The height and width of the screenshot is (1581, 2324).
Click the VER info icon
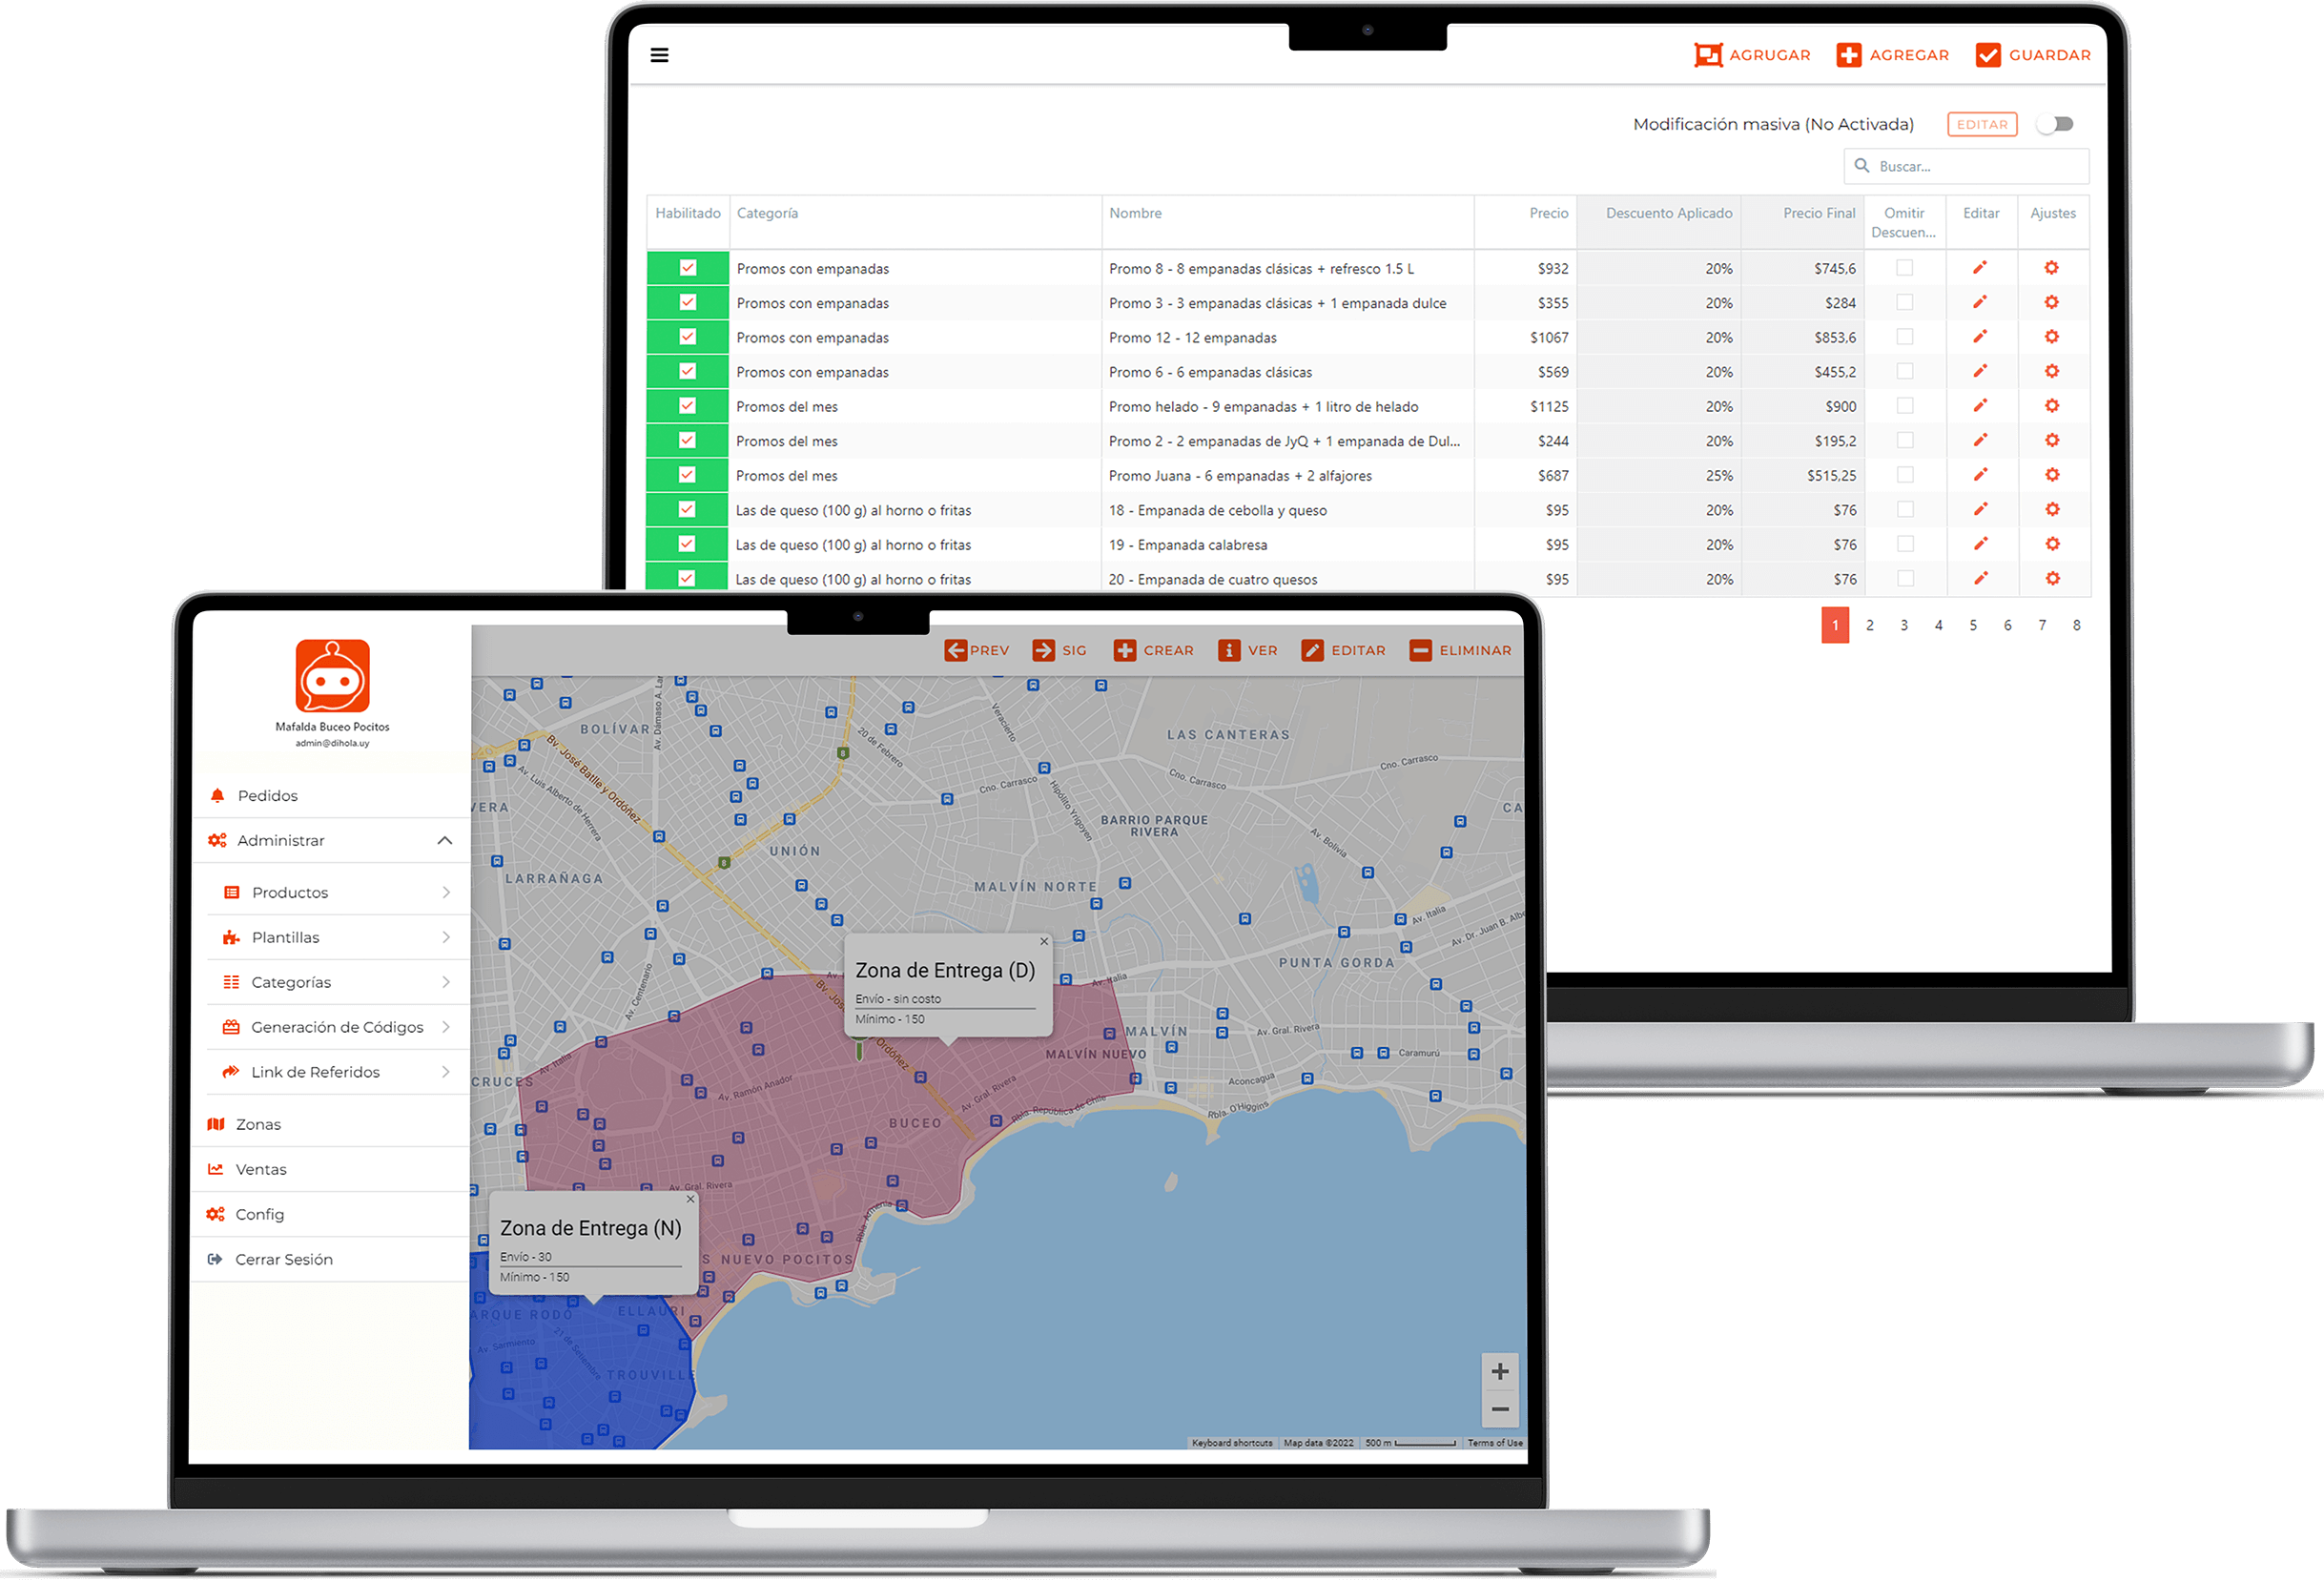click(x=1229, y=650)
